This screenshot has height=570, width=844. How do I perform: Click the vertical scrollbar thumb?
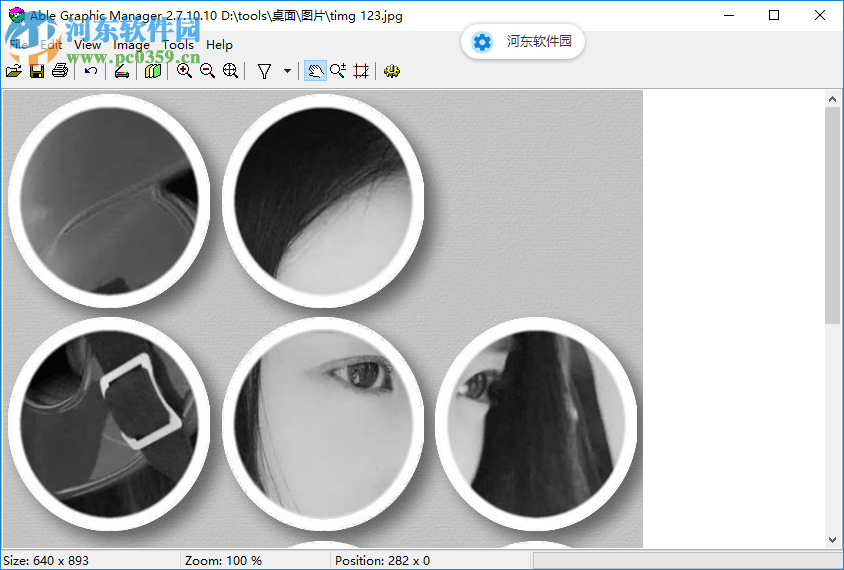(832, 215)
